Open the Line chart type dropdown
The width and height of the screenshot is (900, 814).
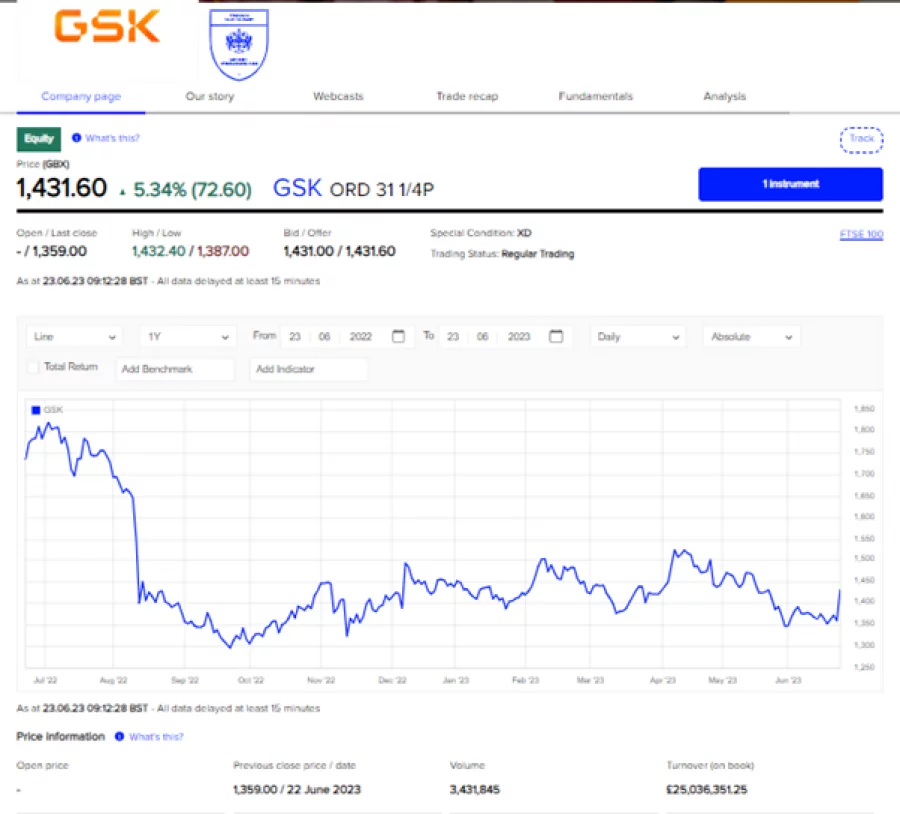(74, 337)
